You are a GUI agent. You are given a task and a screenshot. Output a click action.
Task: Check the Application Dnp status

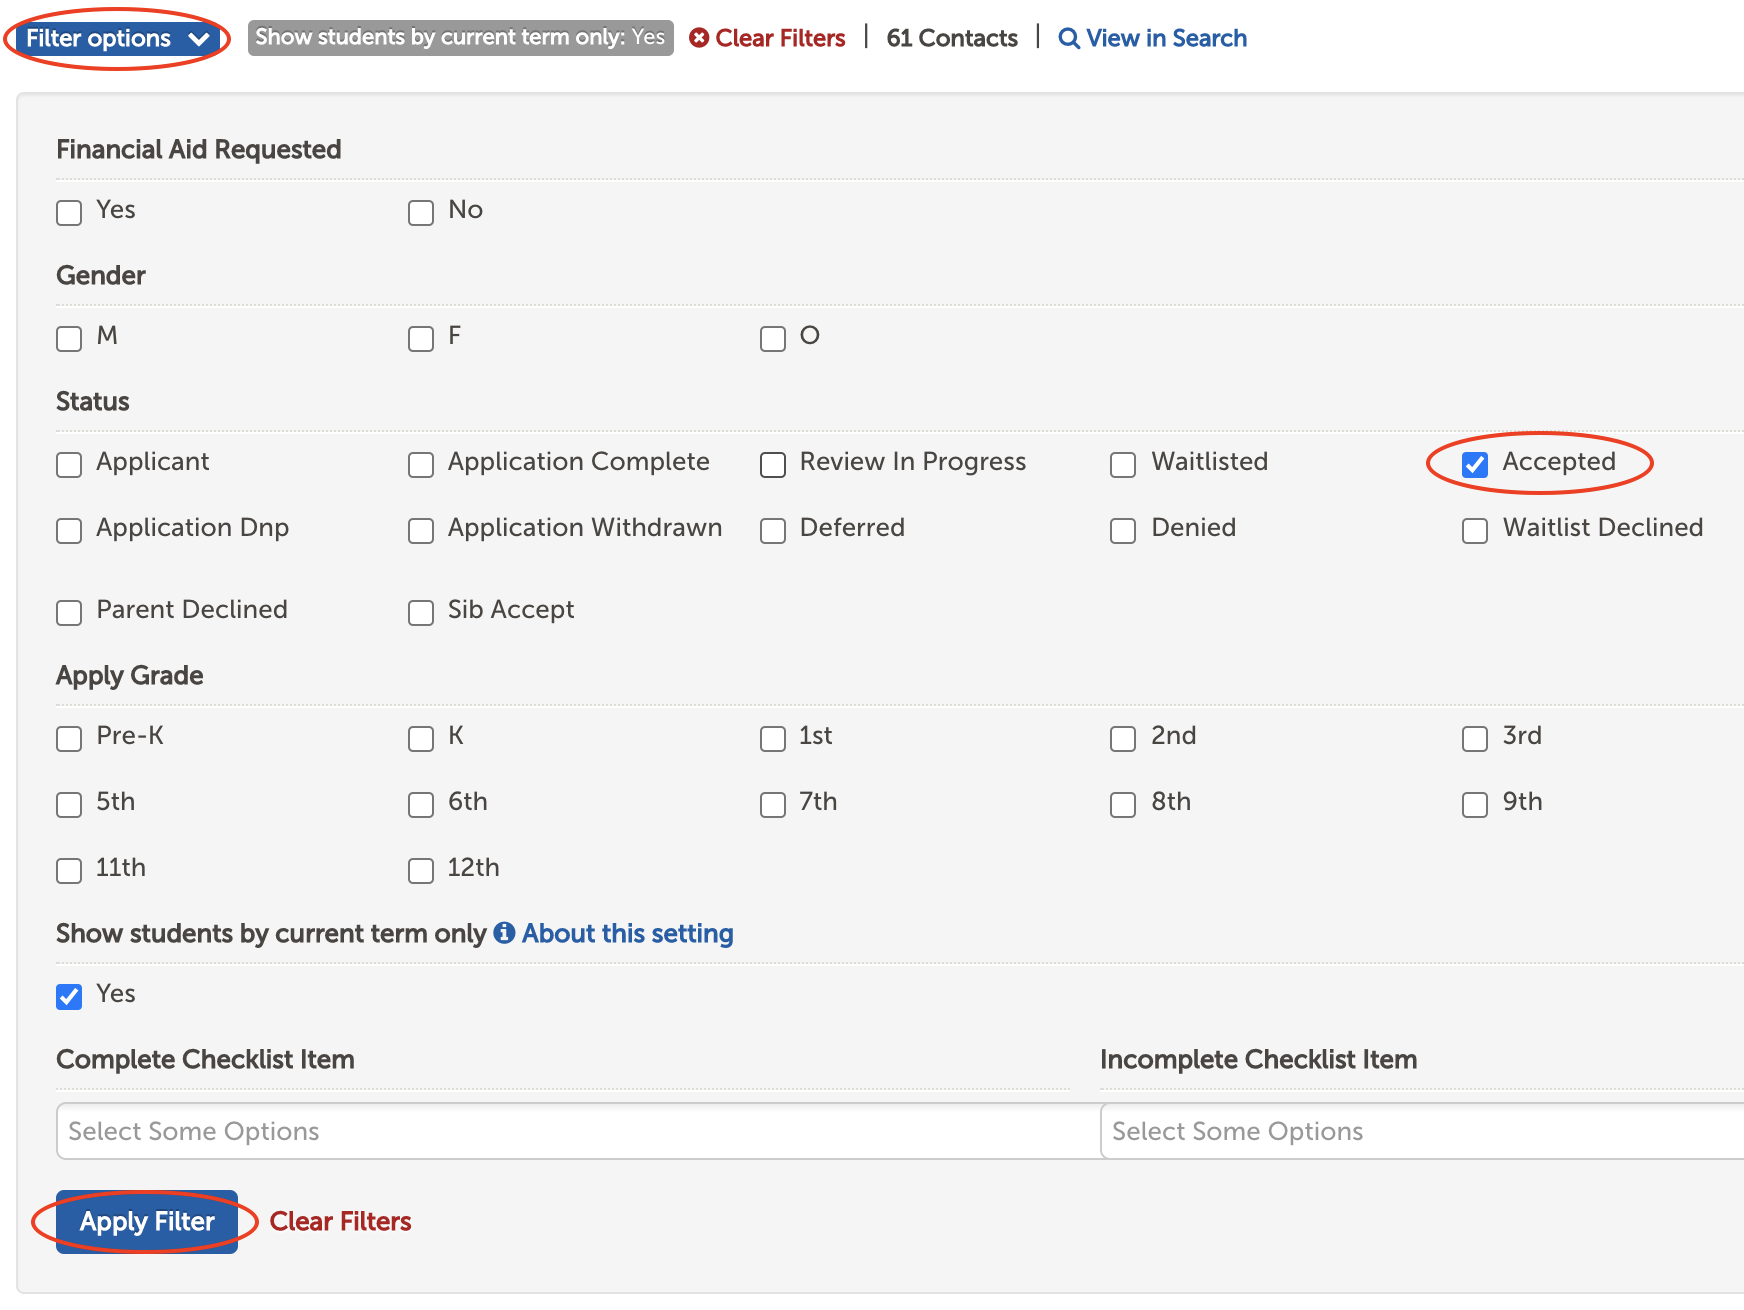69,530
